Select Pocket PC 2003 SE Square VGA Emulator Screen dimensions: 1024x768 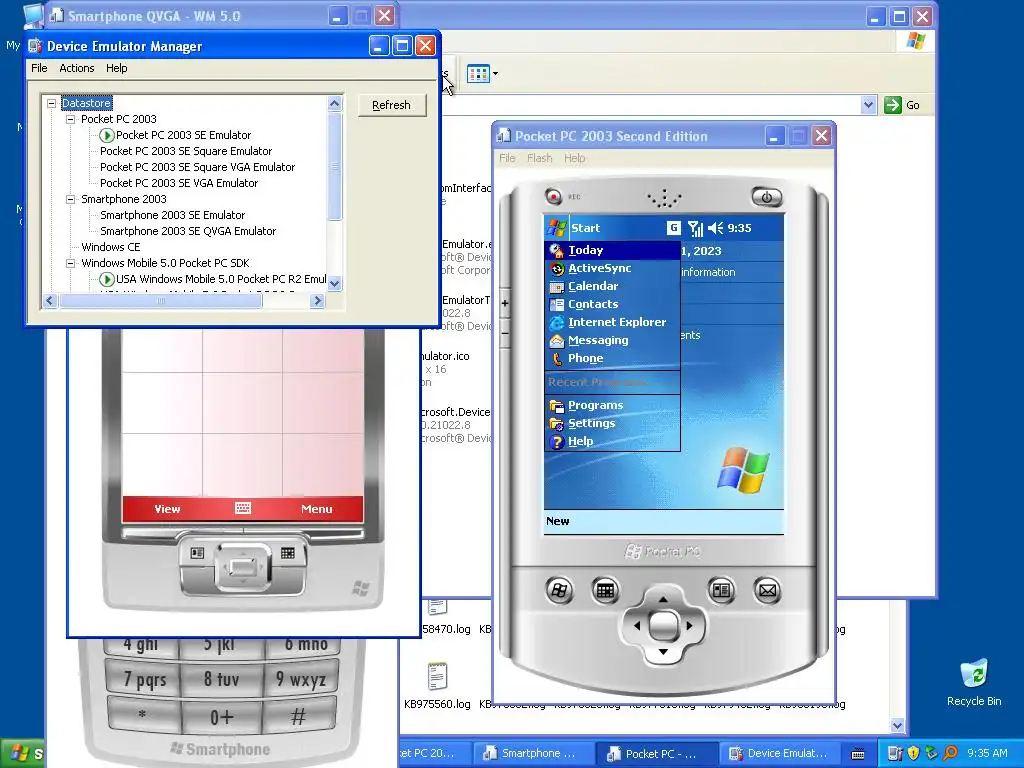click(197, 167)
